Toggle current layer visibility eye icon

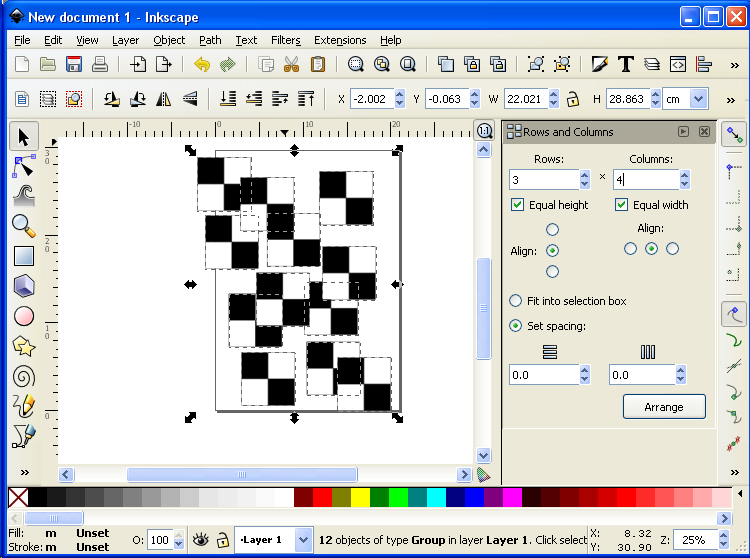tap(200, 540)
